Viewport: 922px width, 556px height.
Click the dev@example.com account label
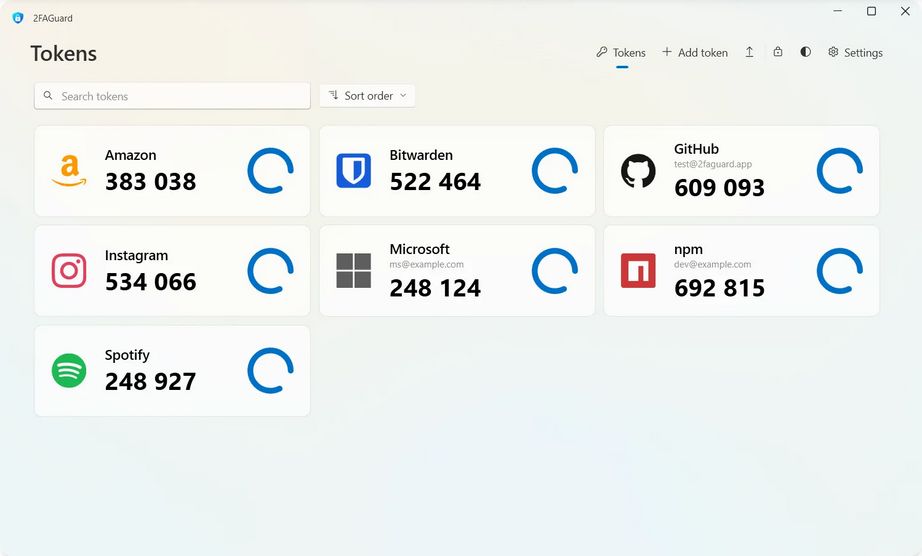click(712, 264)
